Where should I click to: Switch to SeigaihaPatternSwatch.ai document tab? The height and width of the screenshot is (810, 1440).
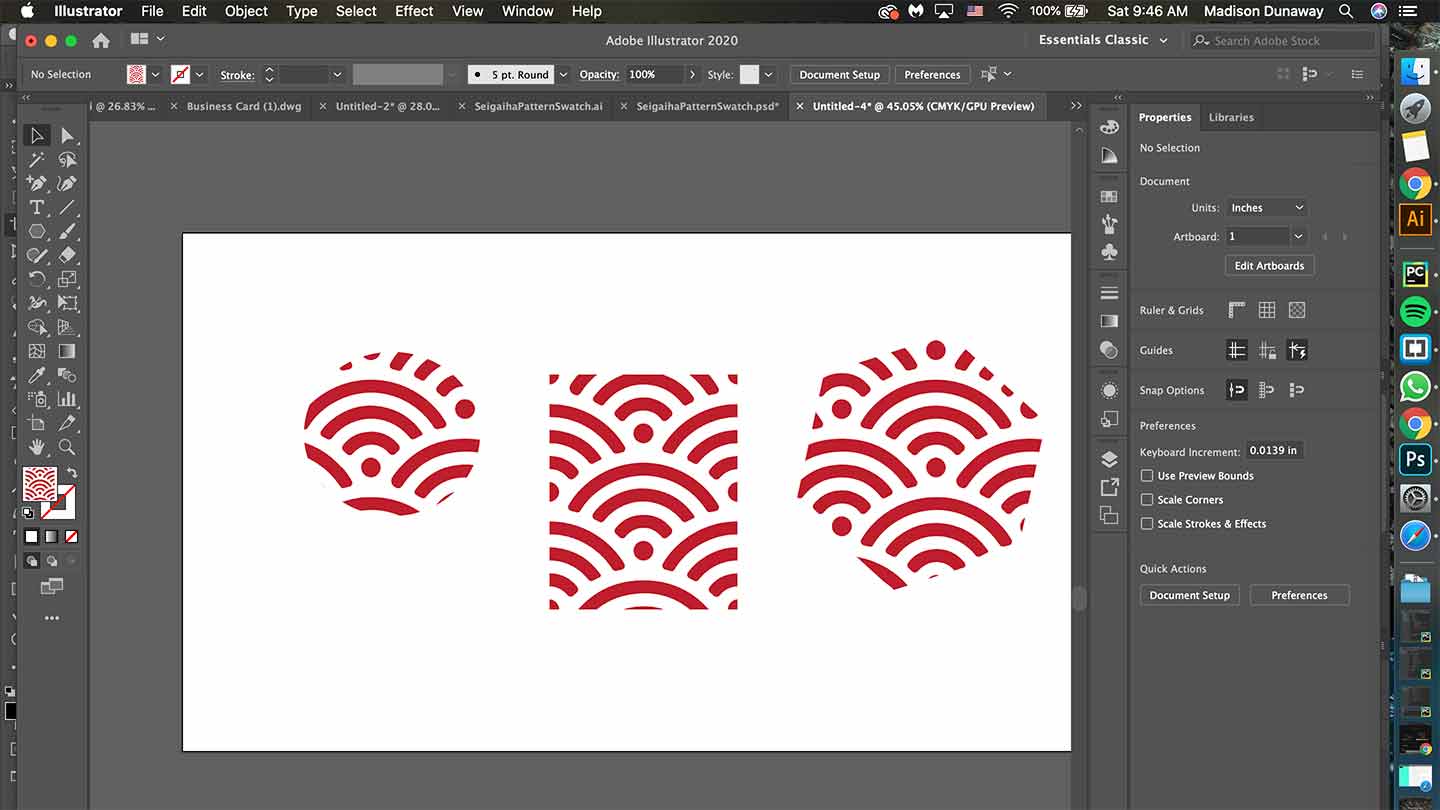pos(538,106)
